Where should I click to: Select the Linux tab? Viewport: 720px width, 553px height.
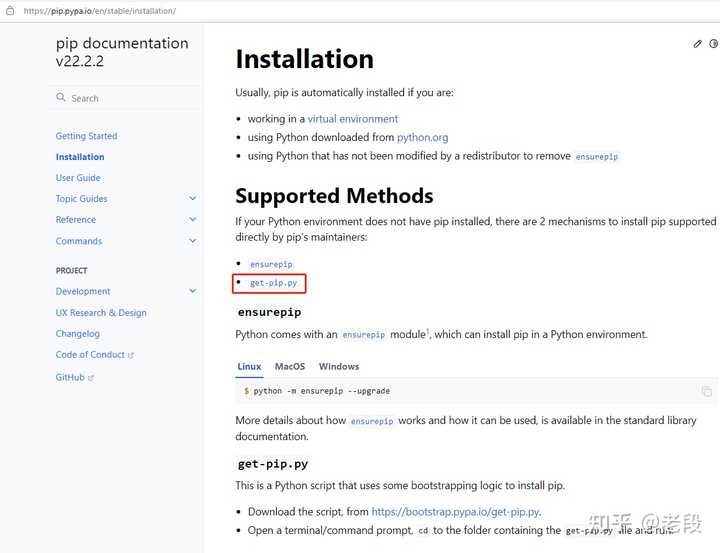pyautogui.click(x=249, y=367)
